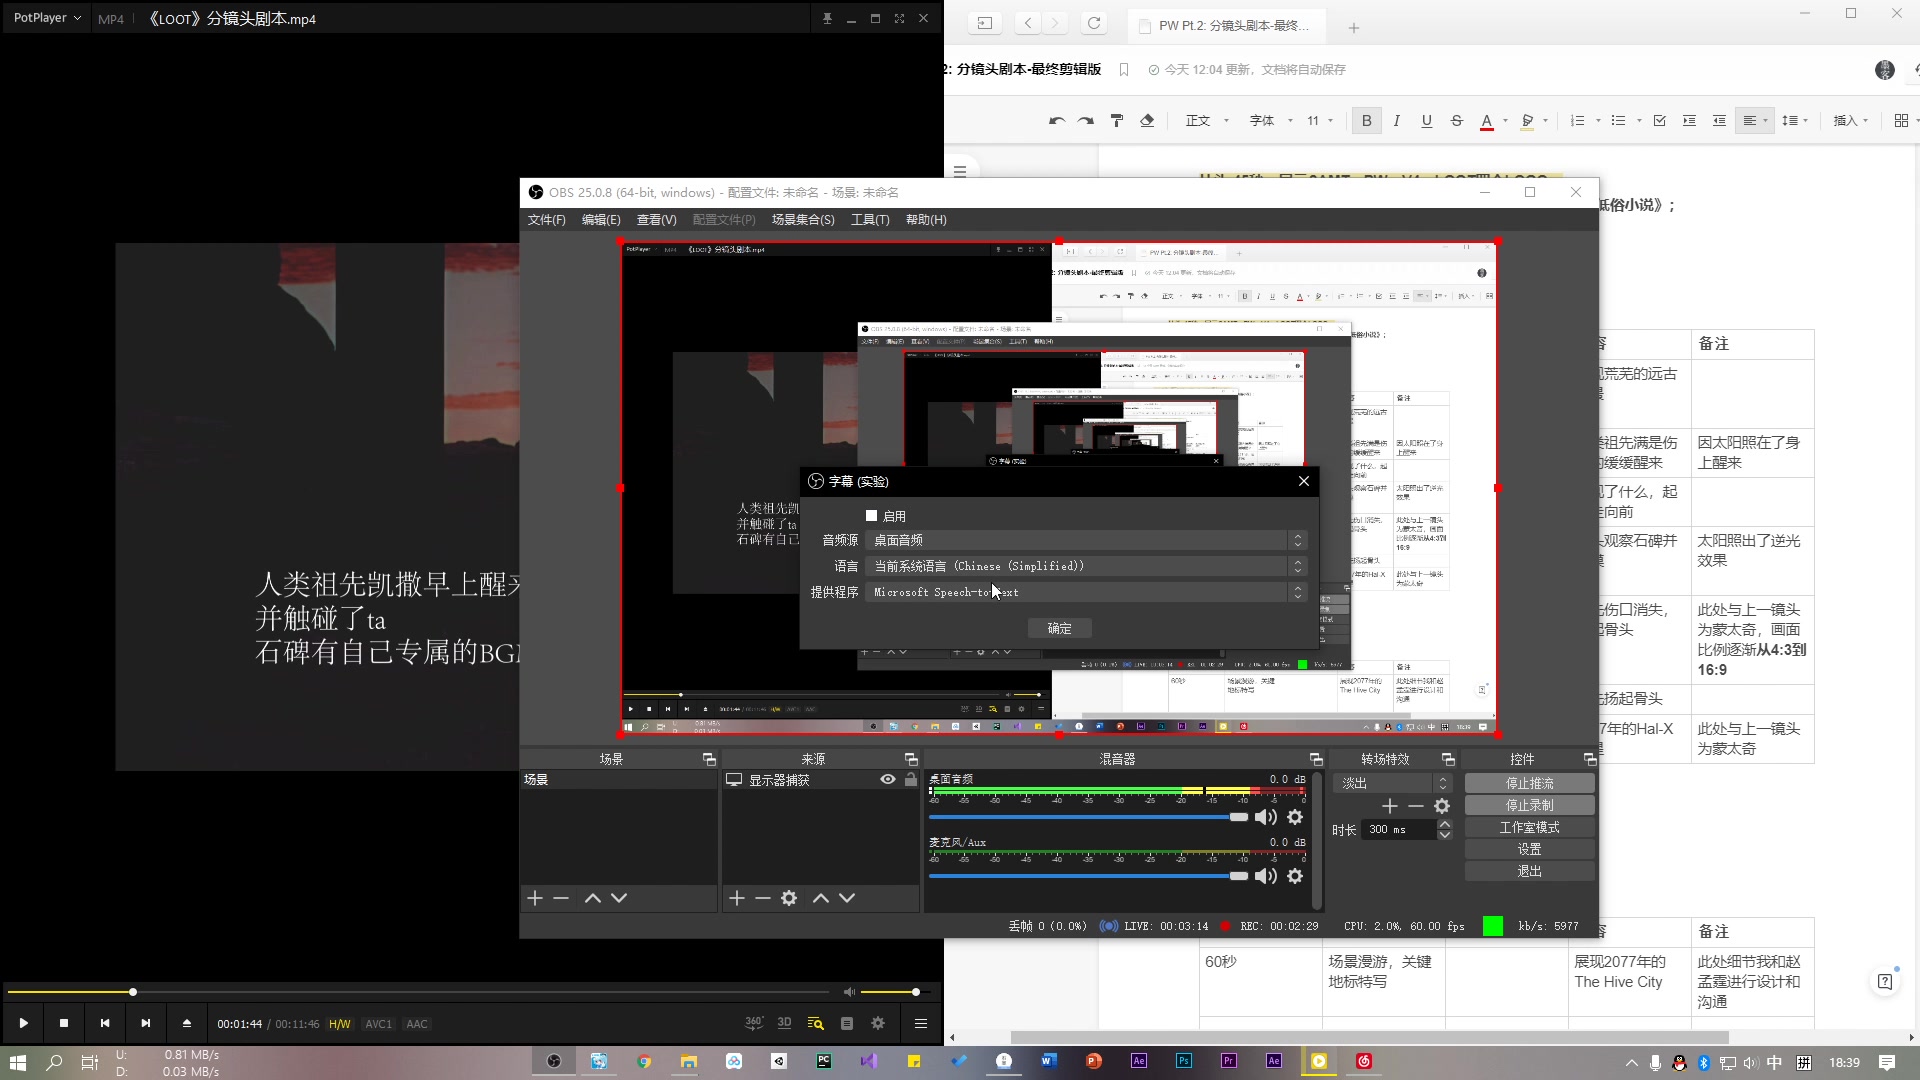
Task: Mute 桌面音频 in OBS mixer
Action: [x=1266, y=817]
